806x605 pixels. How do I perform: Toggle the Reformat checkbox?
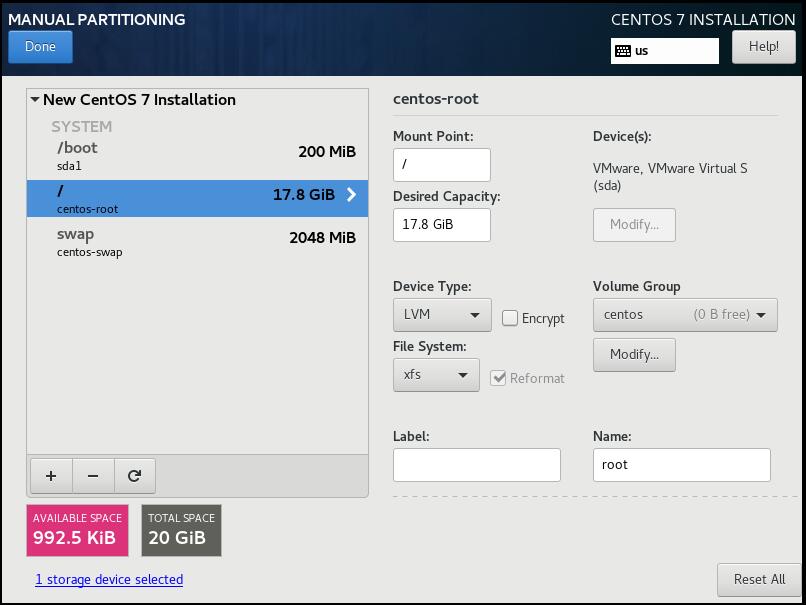(x=498, y=378)
